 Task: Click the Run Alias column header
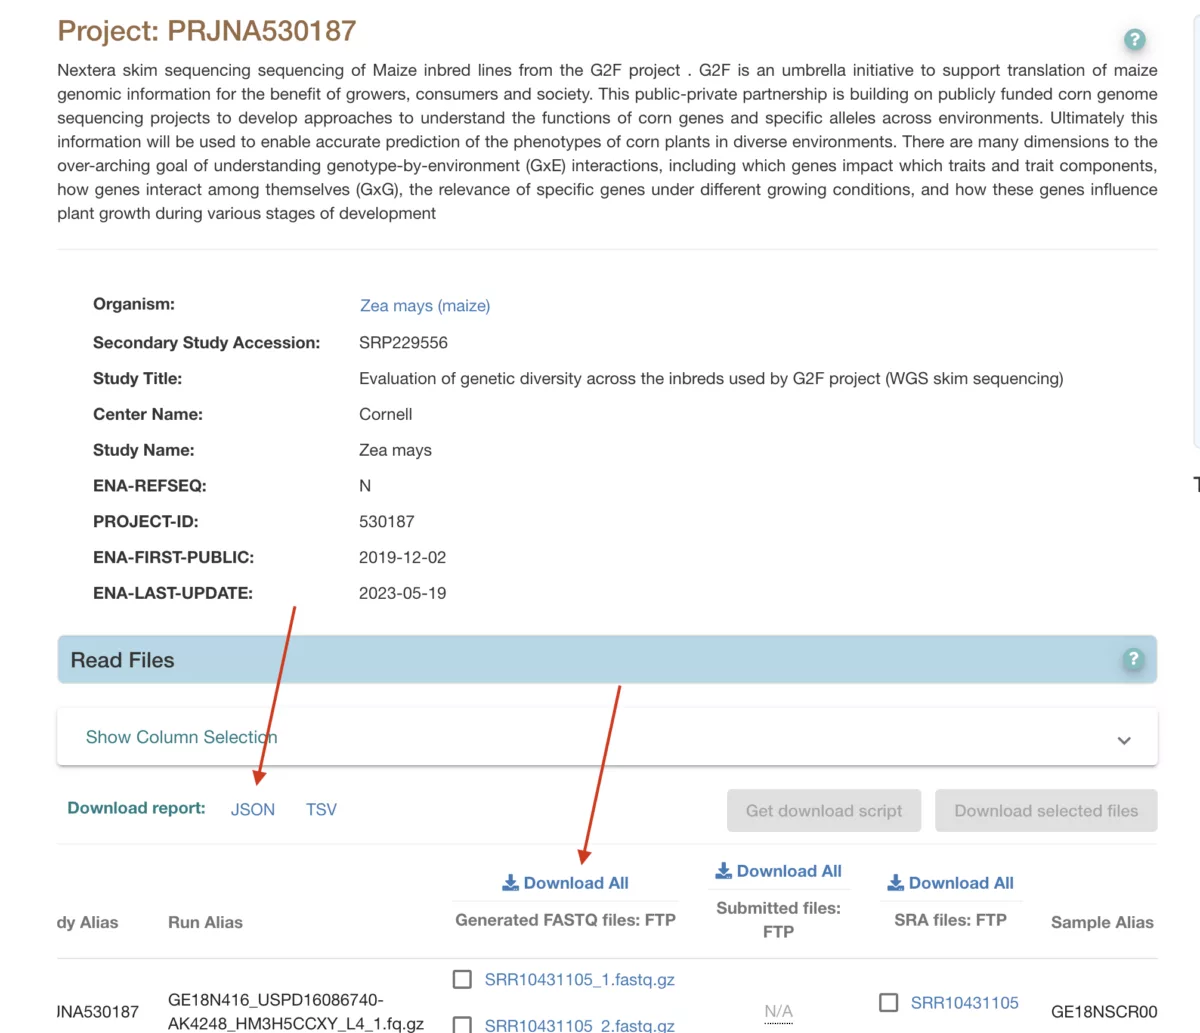tap(205, 922)
